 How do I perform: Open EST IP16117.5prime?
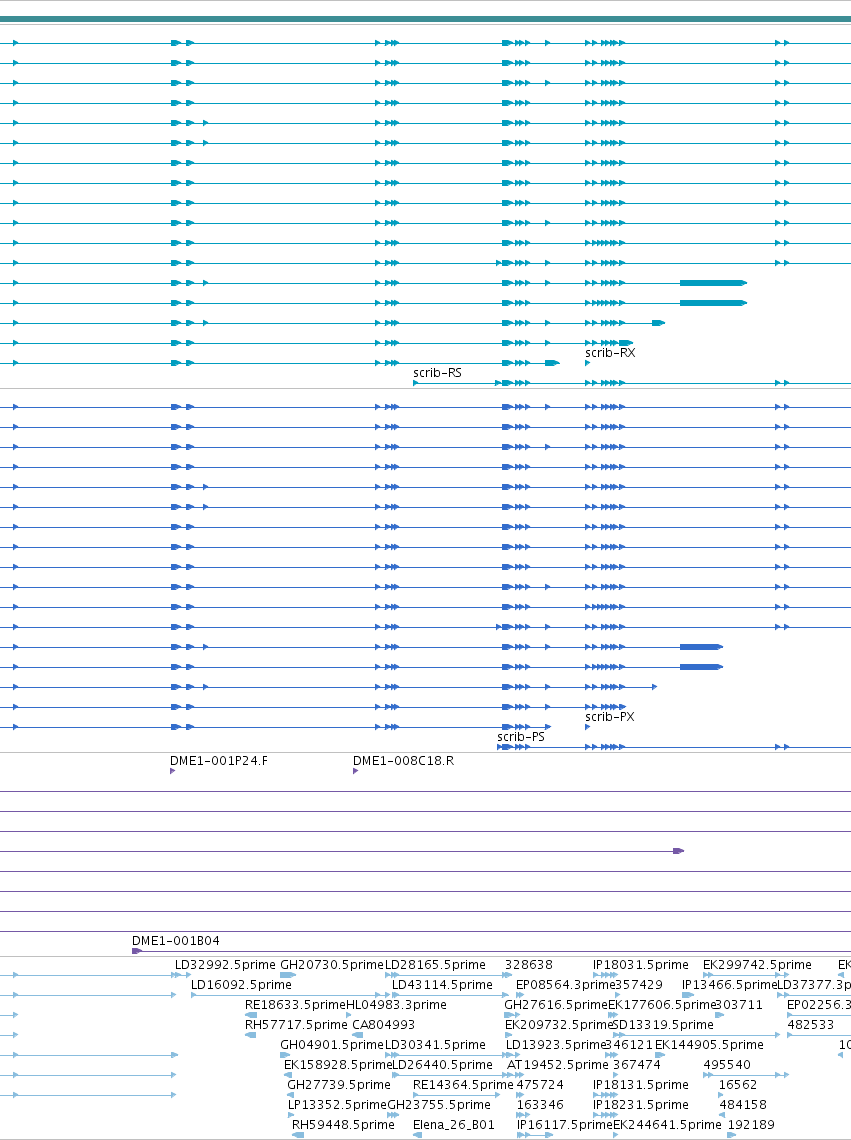pyautogui.click(x=565, y=1125)
